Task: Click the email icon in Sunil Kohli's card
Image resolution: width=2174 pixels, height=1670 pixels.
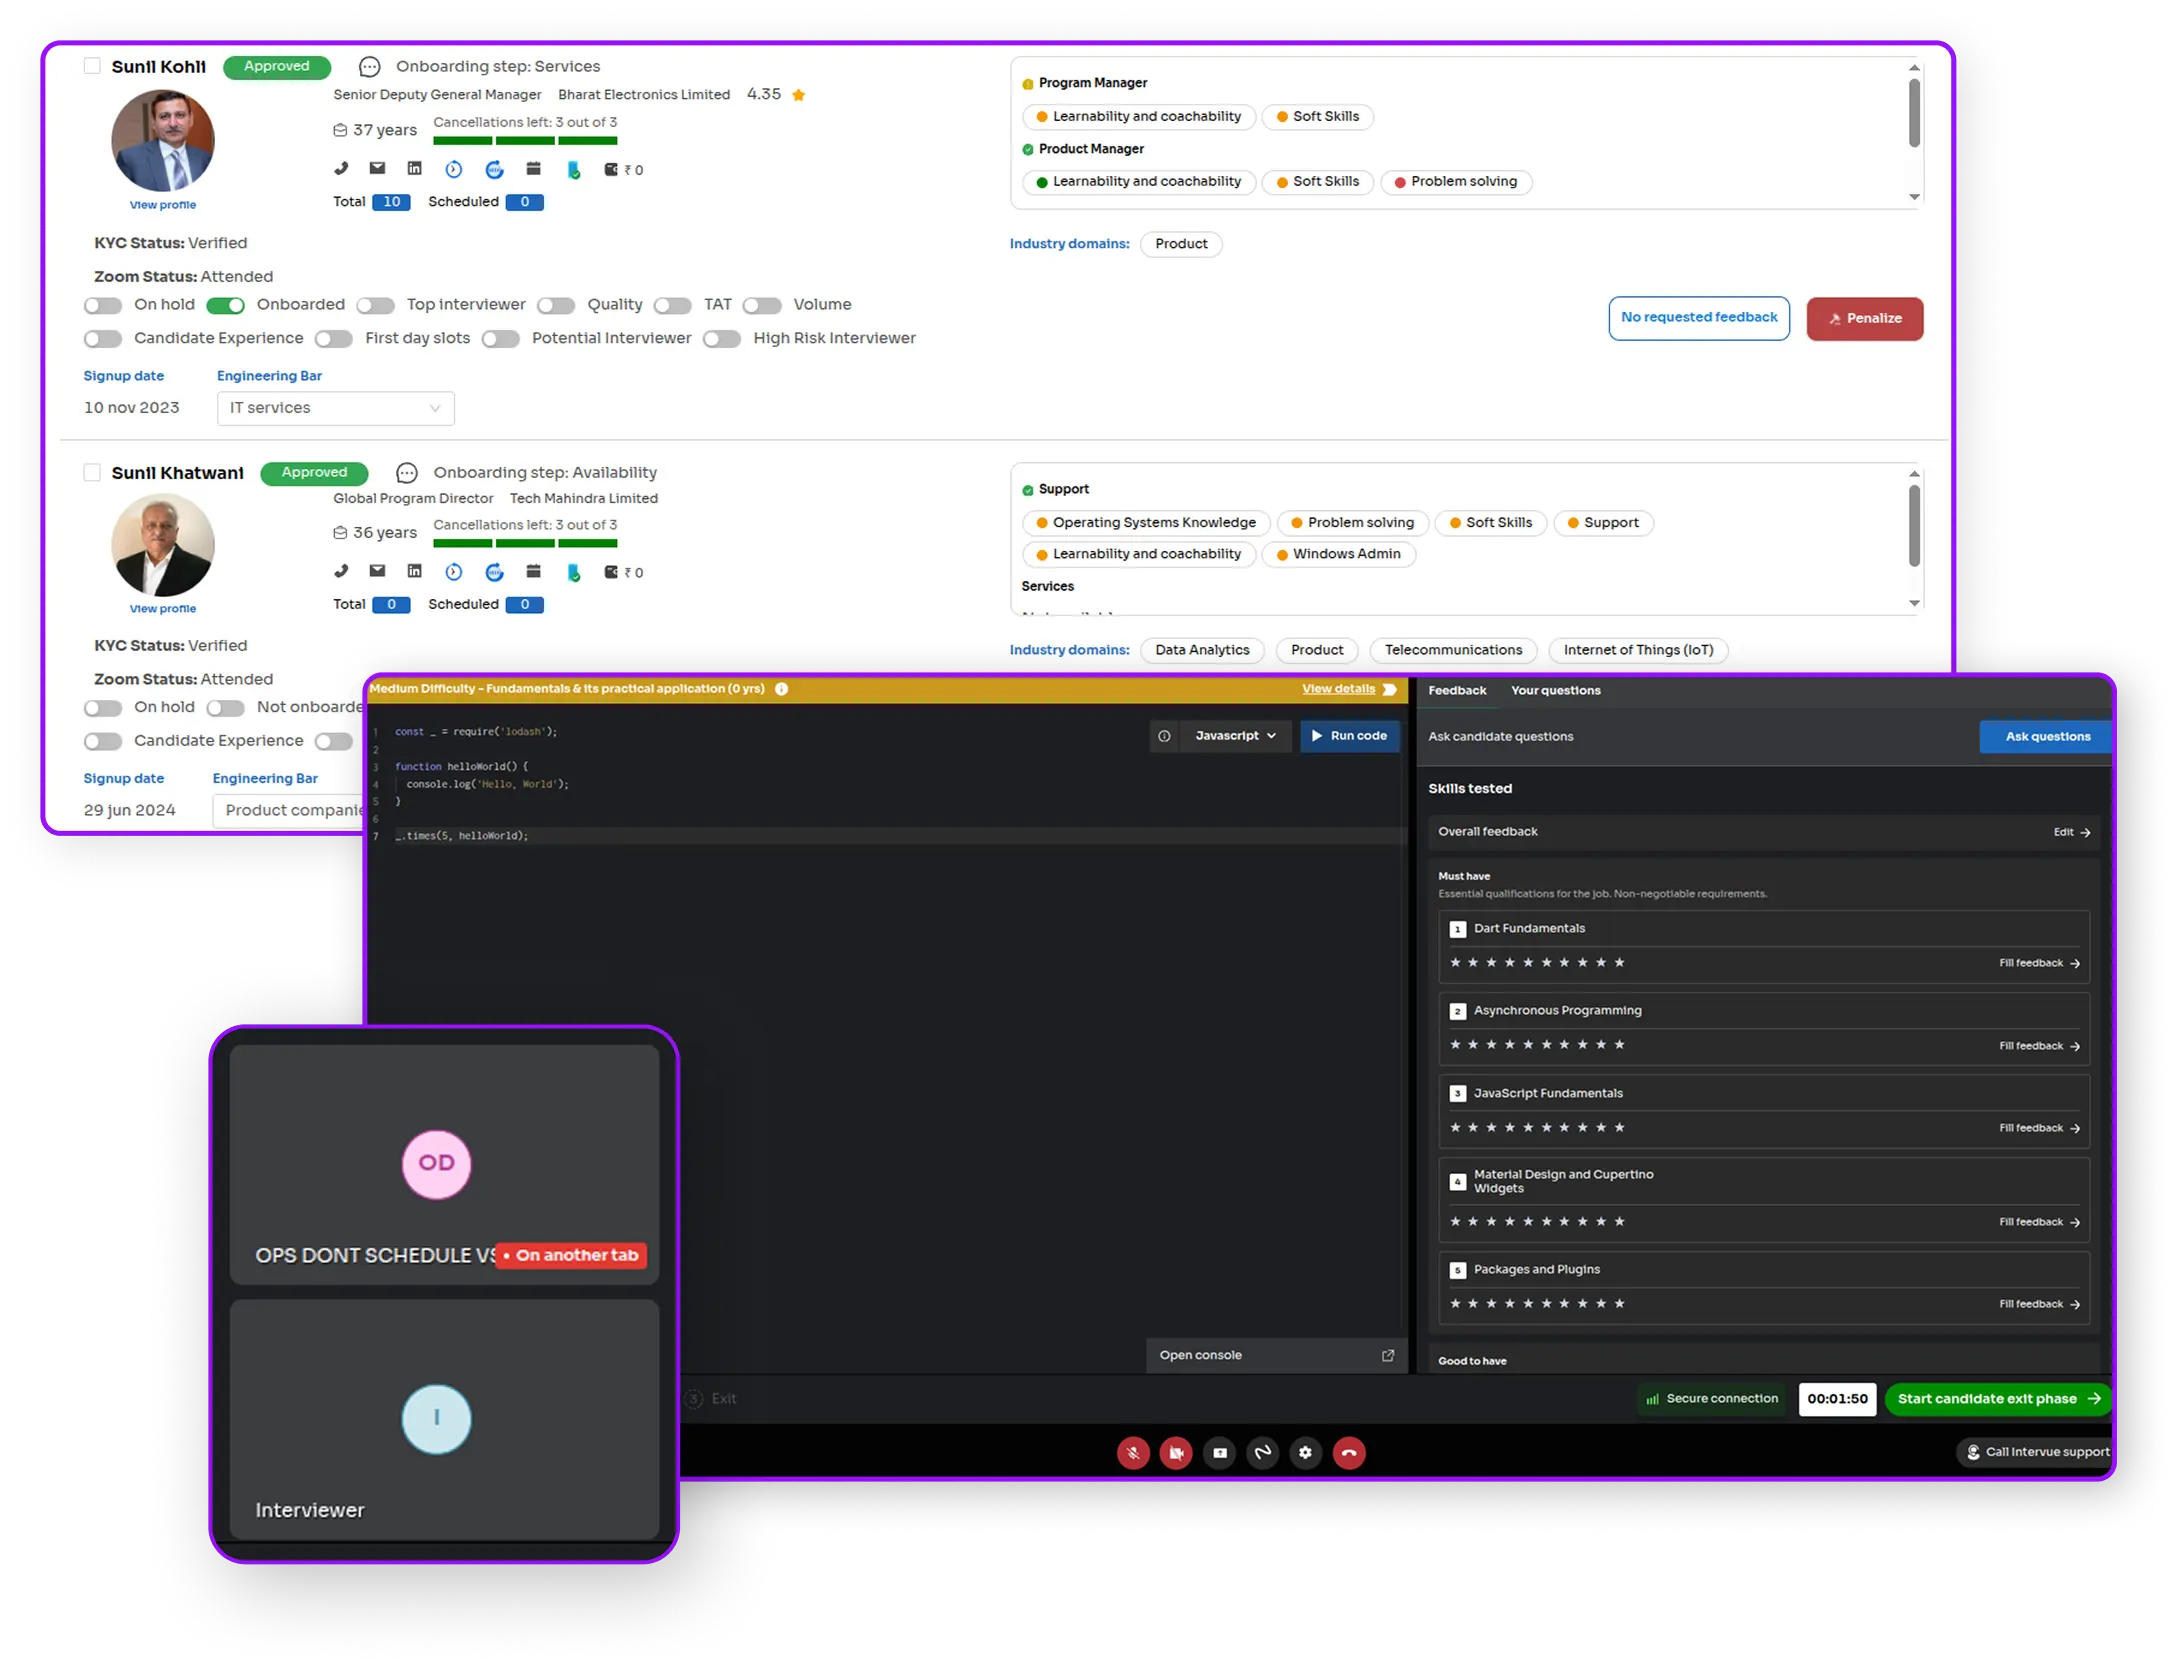Action: 377,169
